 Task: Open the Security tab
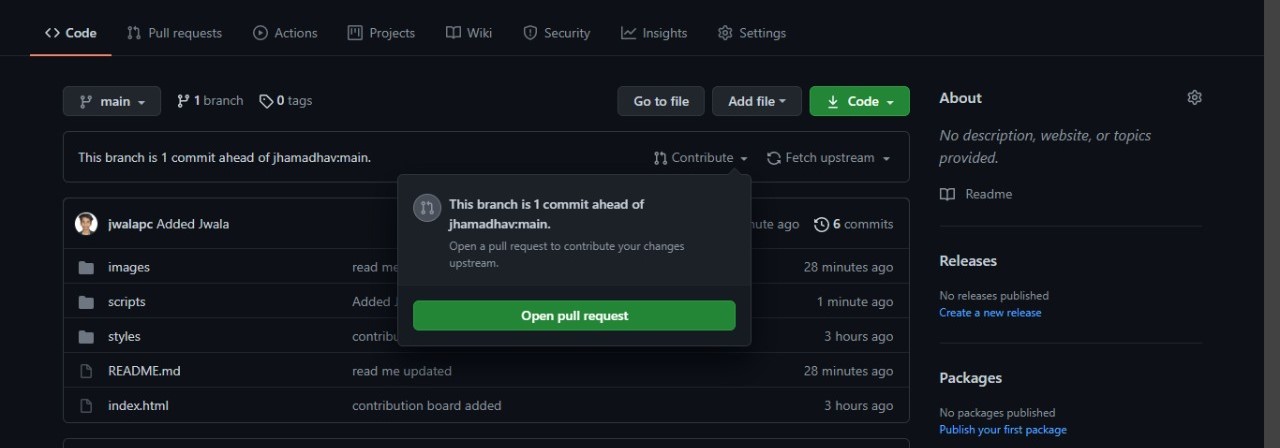pos(557,33)
